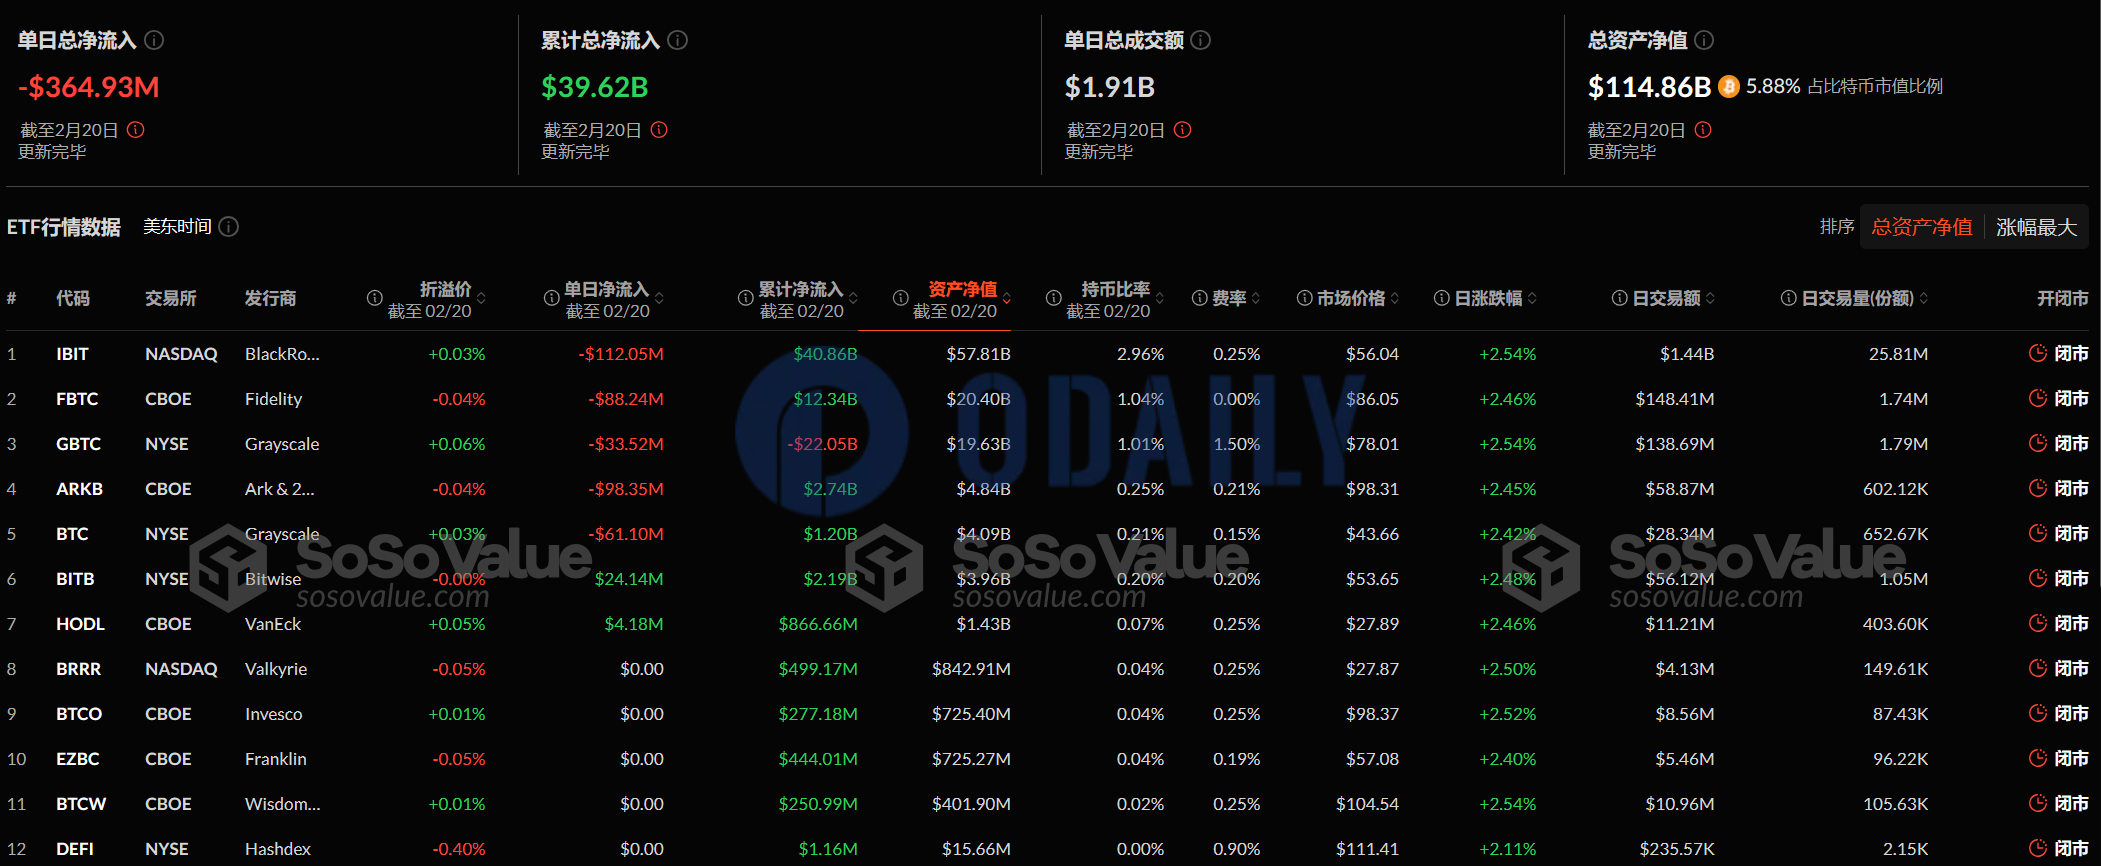Click the market-closed clock icon in GBTC row

coord(2037,443)
